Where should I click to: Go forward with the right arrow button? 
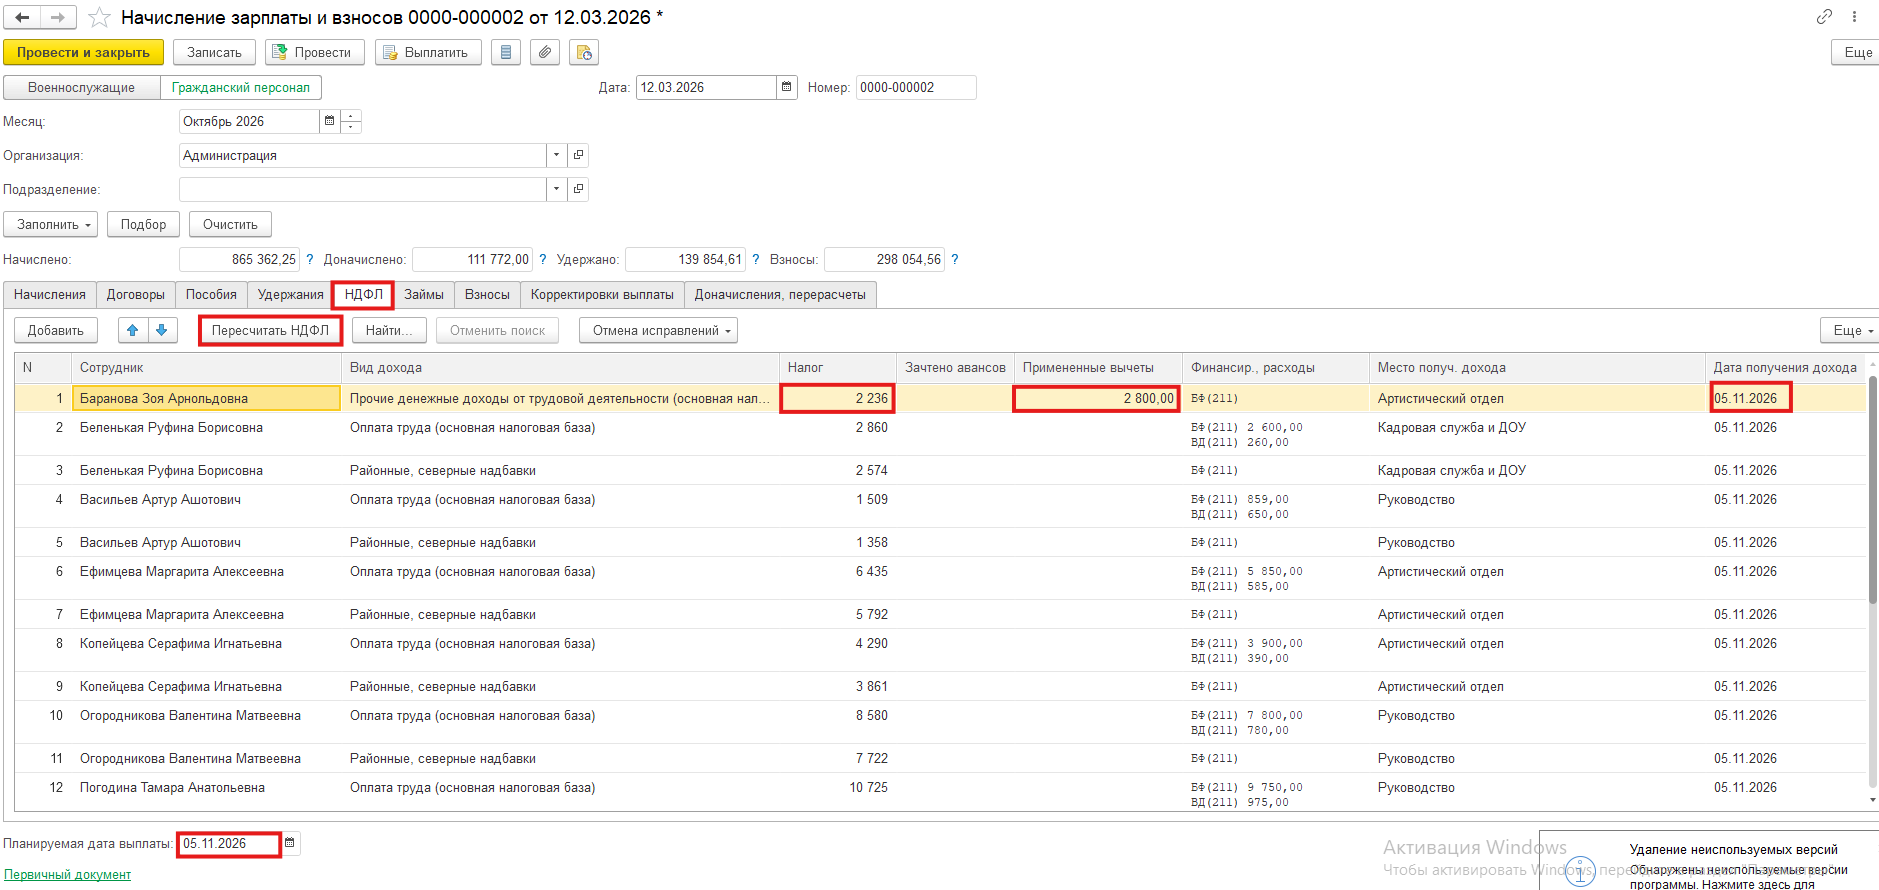(57, 17)
